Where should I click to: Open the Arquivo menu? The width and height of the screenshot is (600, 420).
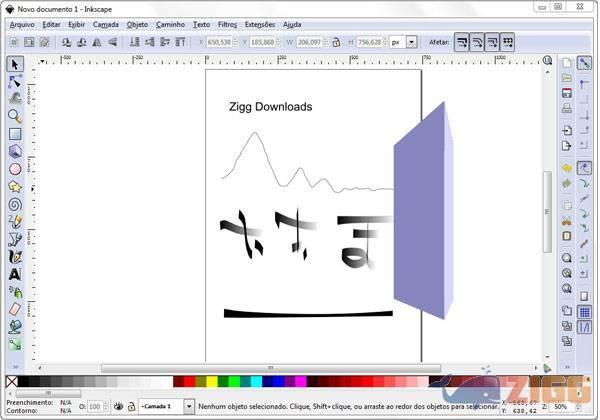pyautogui.click(x=21, y=23)
